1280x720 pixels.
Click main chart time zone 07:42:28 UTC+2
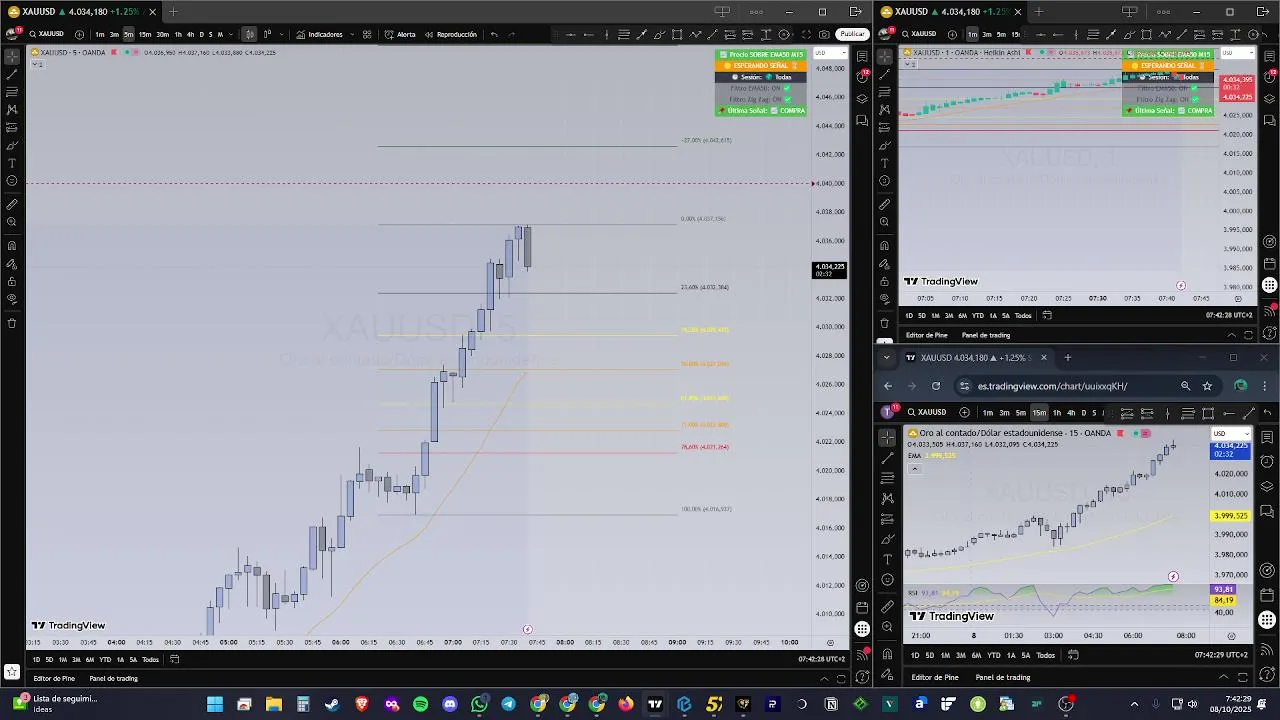coord(822,659)
